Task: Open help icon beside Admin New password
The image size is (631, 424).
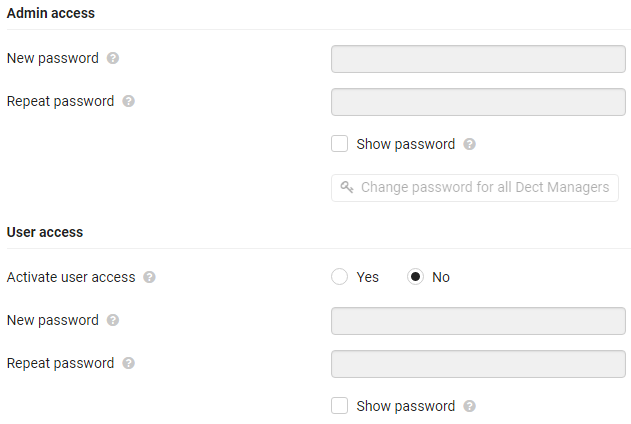Action: [113, 58]
